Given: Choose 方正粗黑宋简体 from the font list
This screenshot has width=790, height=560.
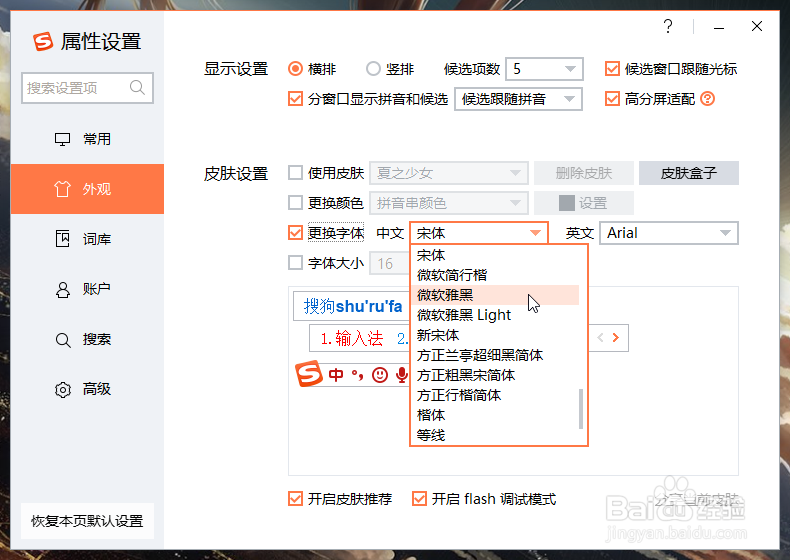Looking at the screenshot, I should click(x=495, y=375).
